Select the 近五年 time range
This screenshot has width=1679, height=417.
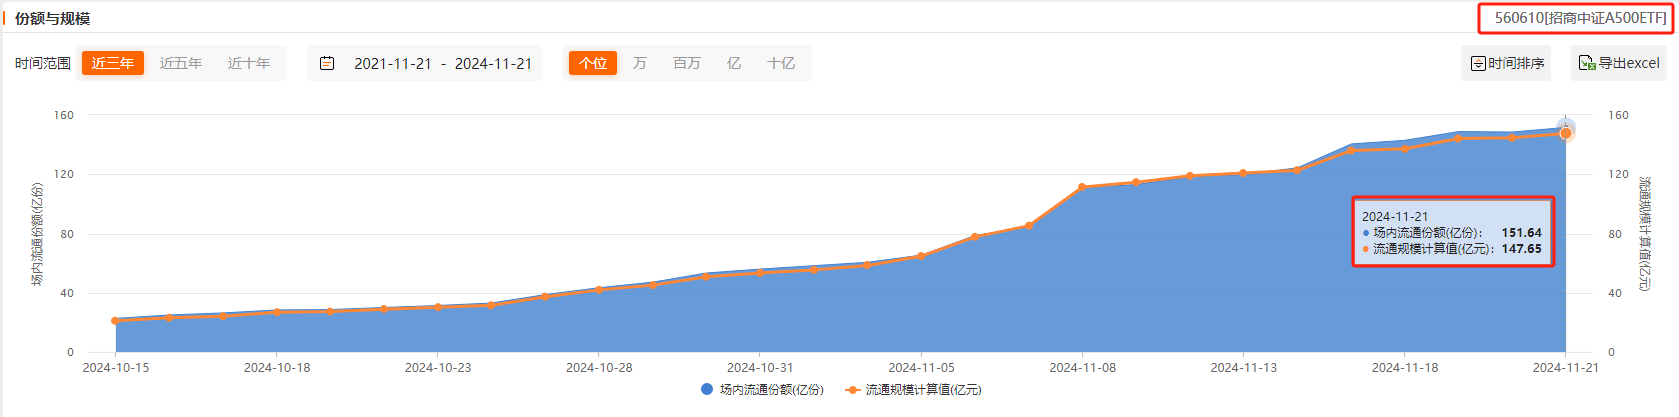tap(181, 63)
